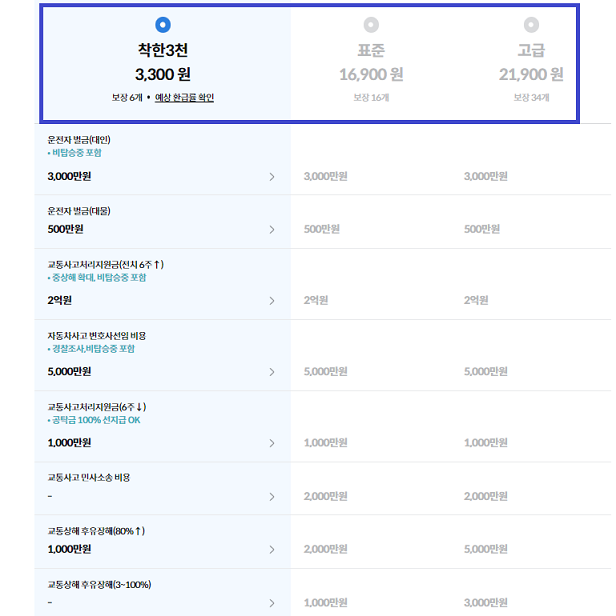Select the 고급 plan radio button
616x616 pixels.
click(x=531, y=25)
